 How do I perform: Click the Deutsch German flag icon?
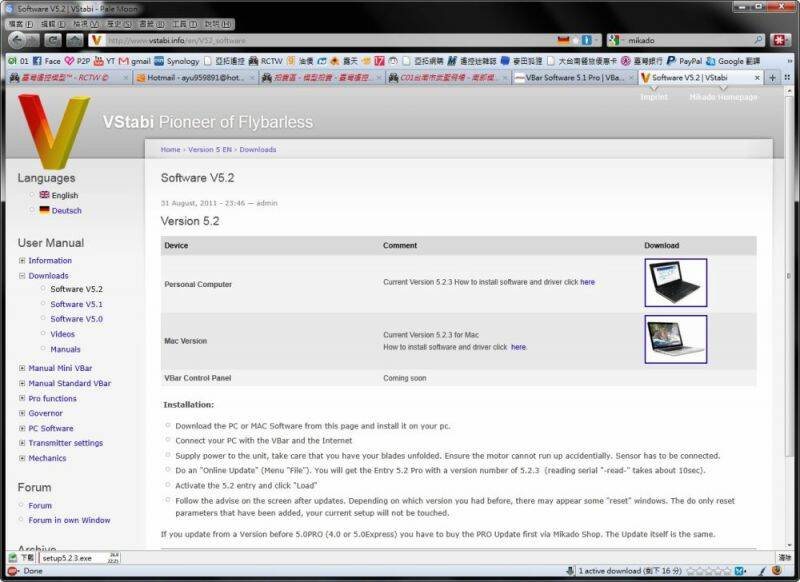[x=44, y=210]
